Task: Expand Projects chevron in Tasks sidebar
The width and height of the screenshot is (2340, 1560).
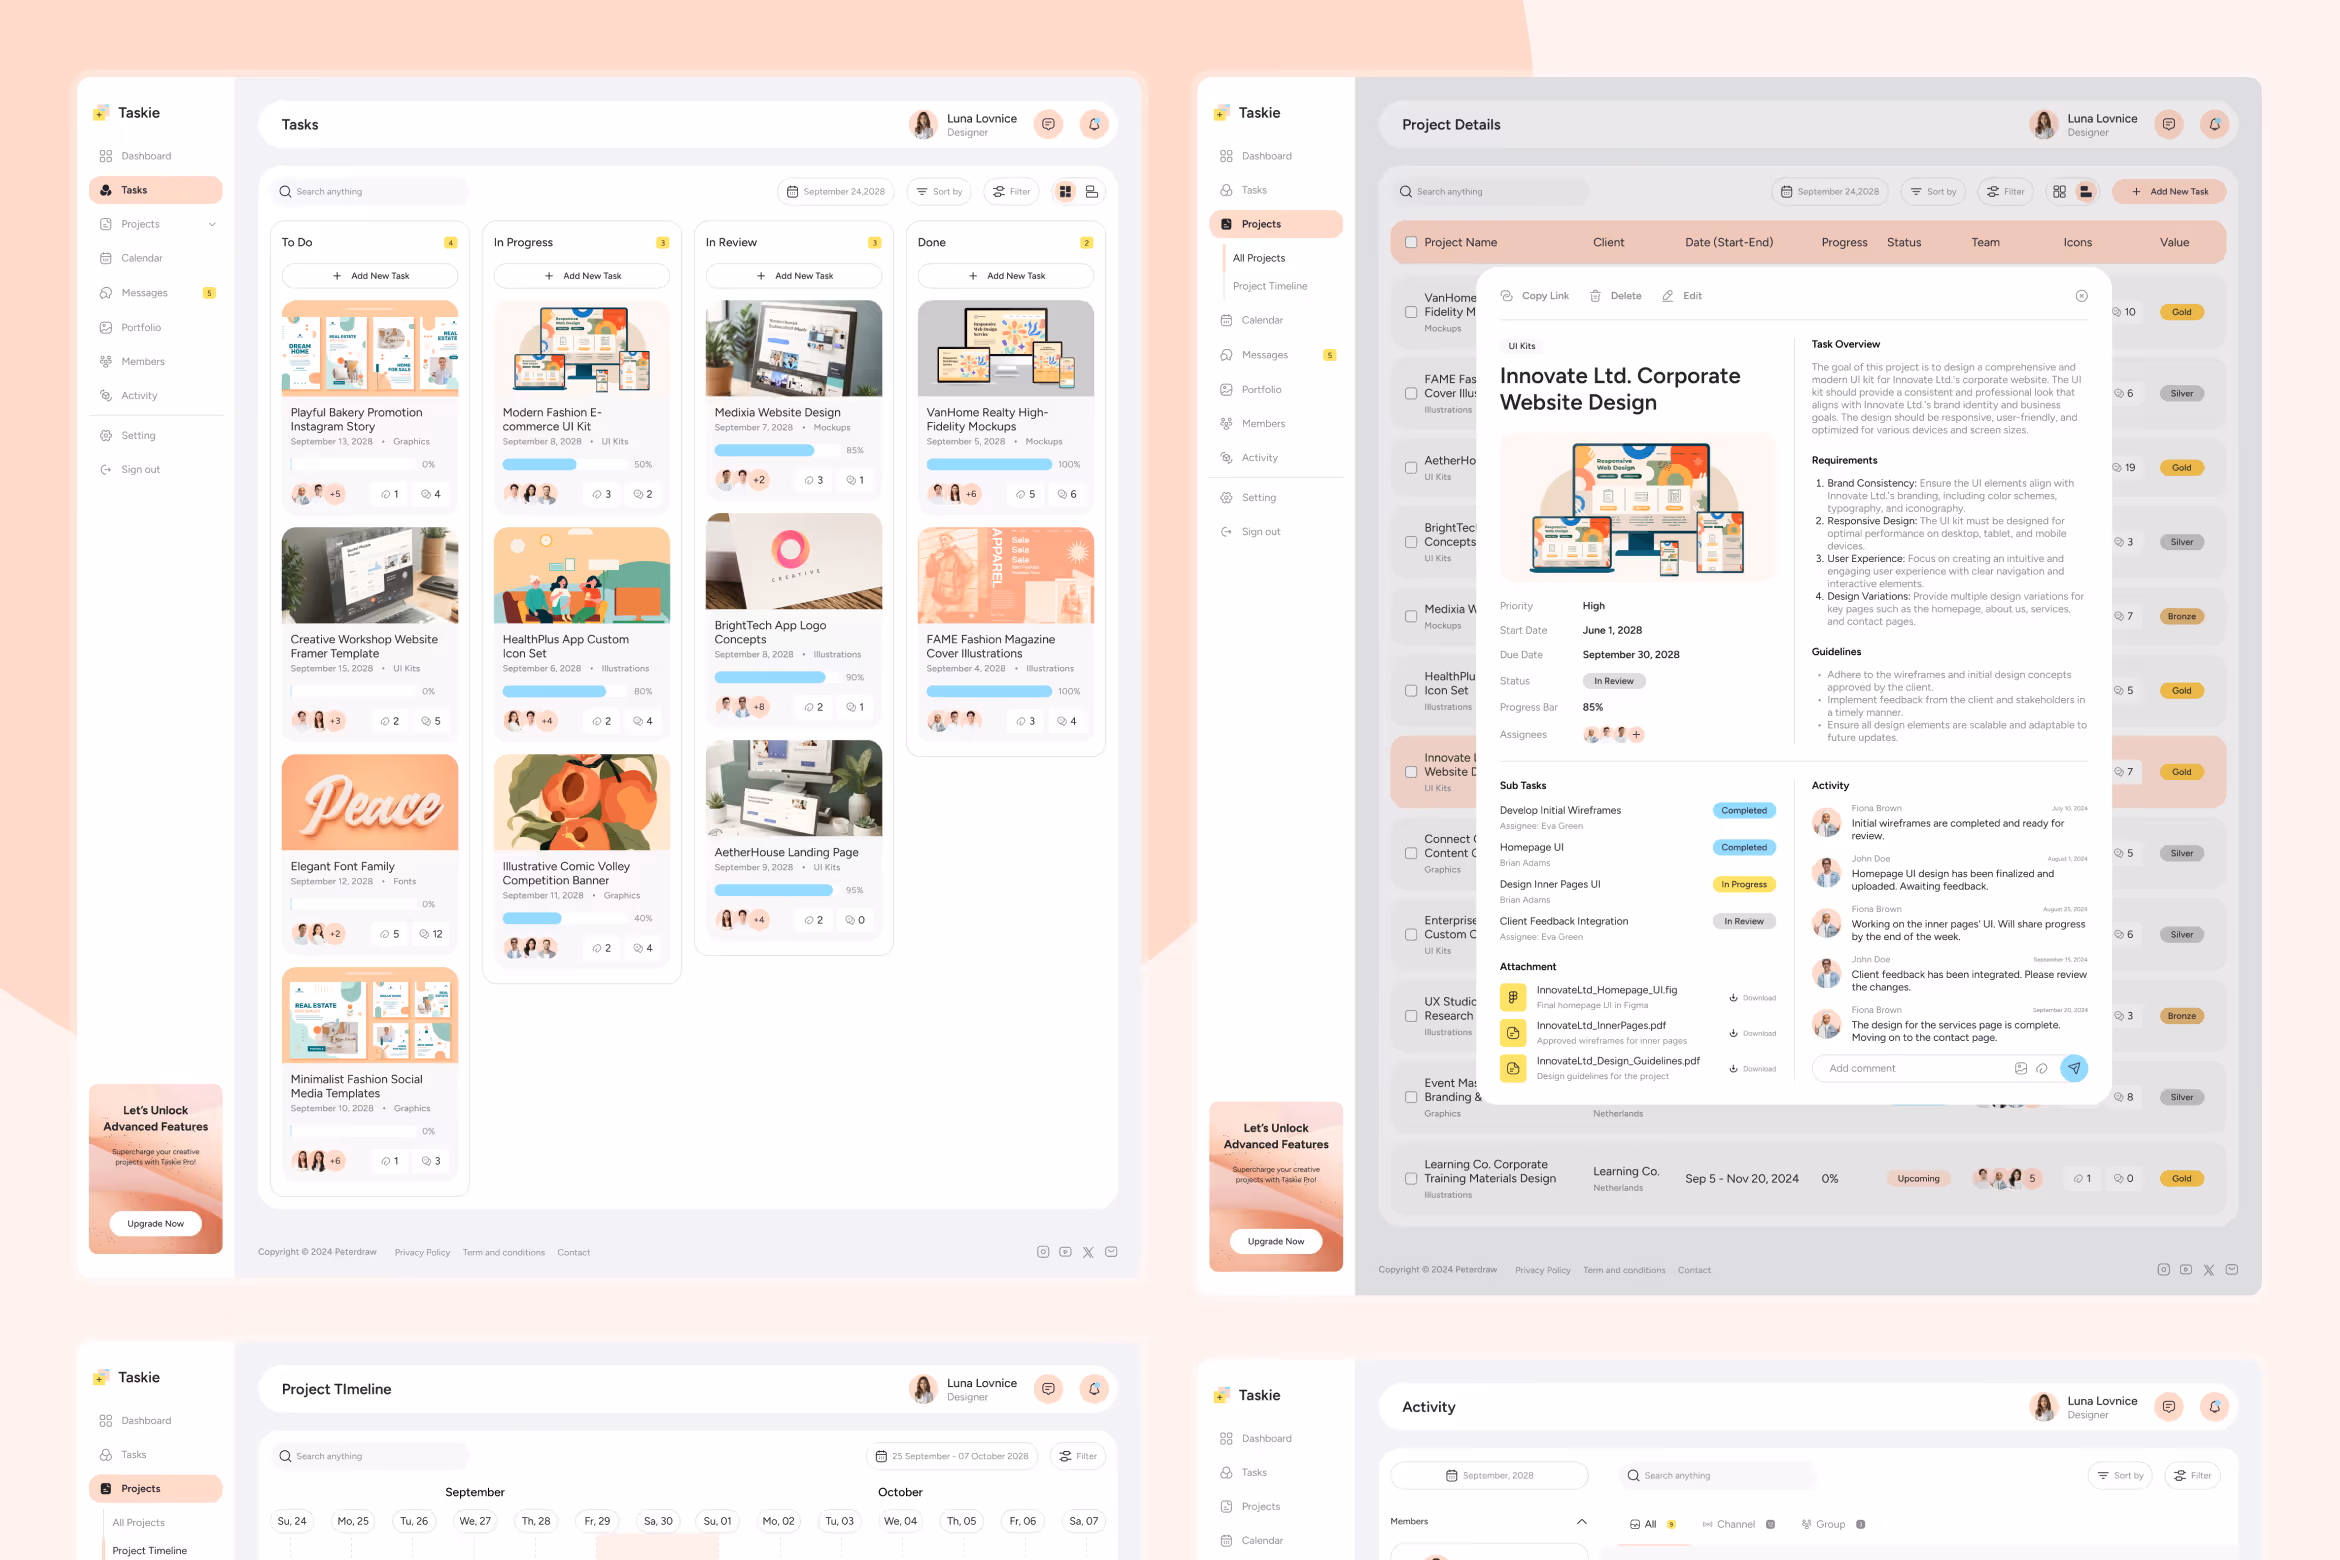Action: pyautogui.click(x=212, y=224)
